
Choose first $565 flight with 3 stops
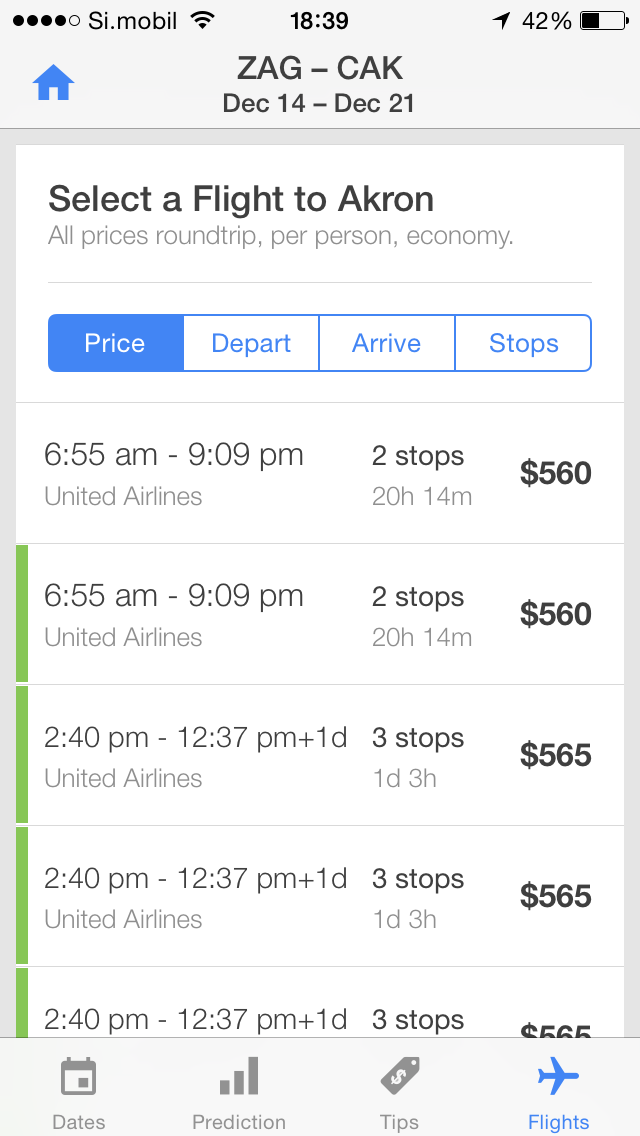(x=320, y=755)
